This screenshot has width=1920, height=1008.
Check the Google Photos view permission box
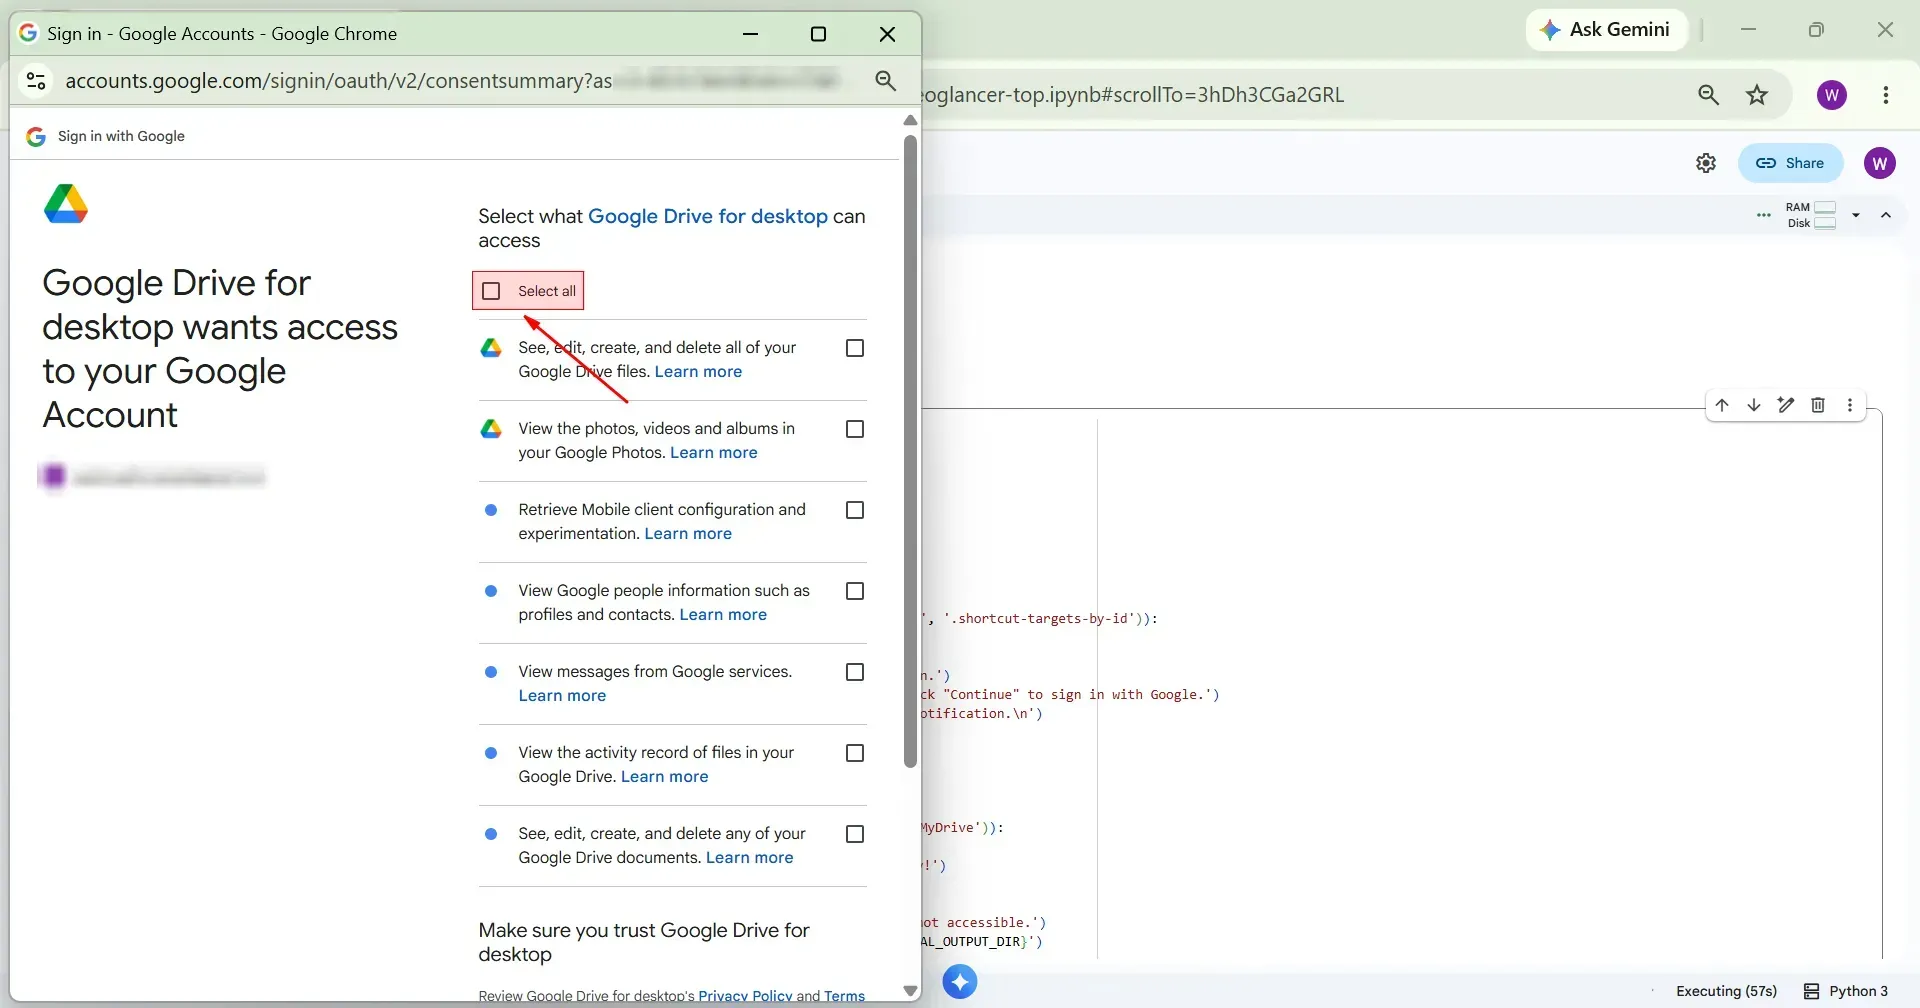pyautogui.click(x=855, y=429)
